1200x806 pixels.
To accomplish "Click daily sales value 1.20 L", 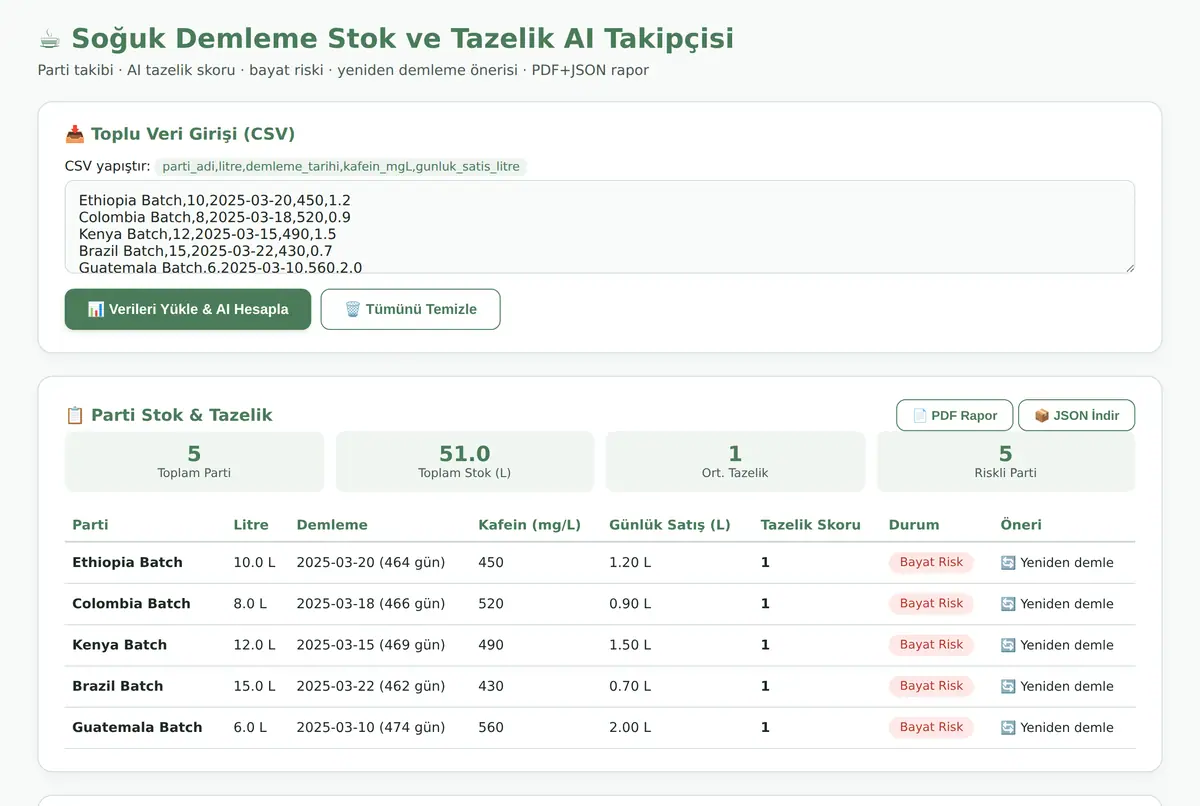I will coord(630,562).
